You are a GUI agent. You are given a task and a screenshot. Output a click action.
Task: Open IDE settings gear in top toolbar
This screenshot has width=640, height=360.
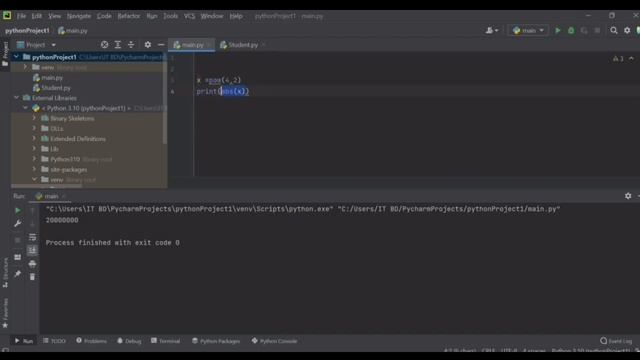627,31
